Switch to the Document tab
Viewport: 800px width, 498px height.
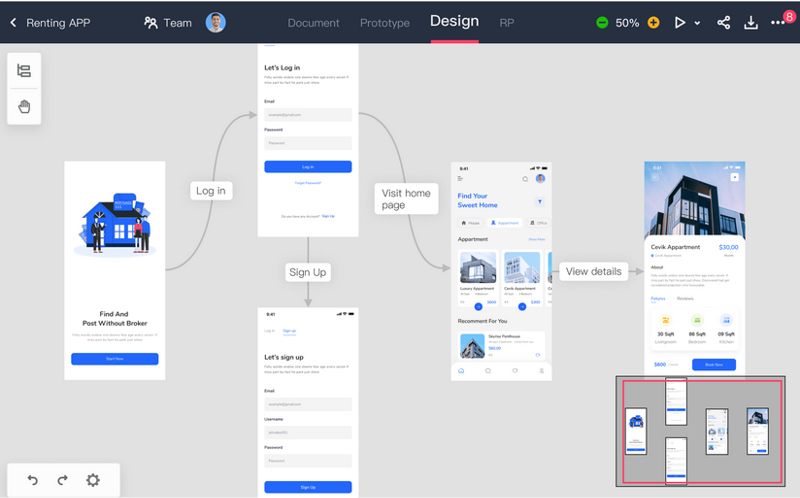[x=313, y=23]
